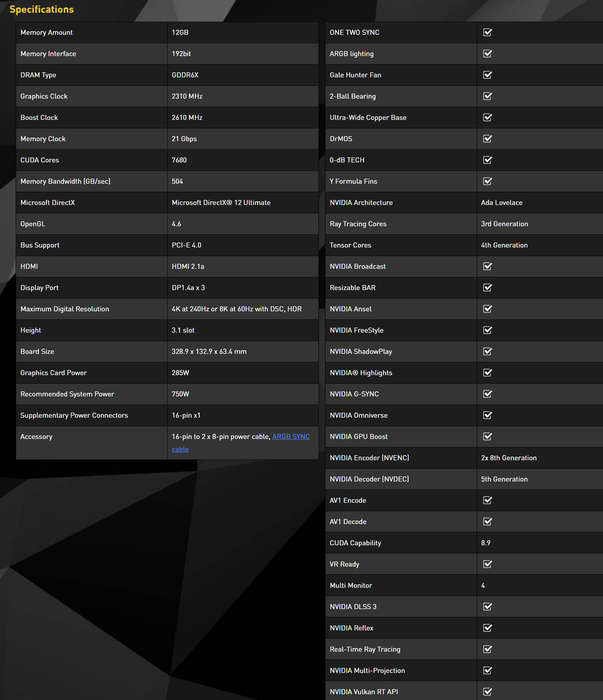603x700 pixels.
Task: Click the ARGB lighting checkmark
Action: click(487, 54)
